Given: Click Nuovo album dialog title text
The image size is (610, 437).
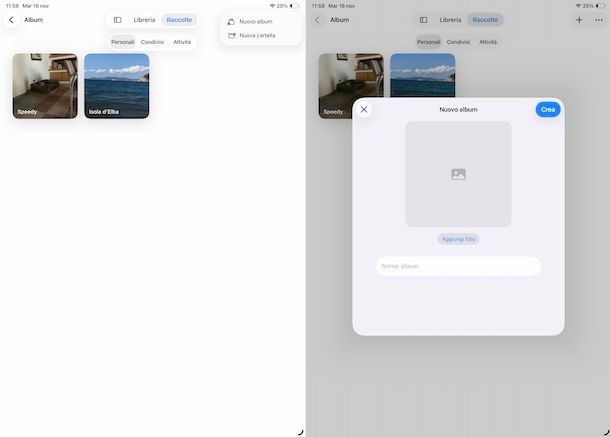Looking at the screenshot, I should coord(458,110).
